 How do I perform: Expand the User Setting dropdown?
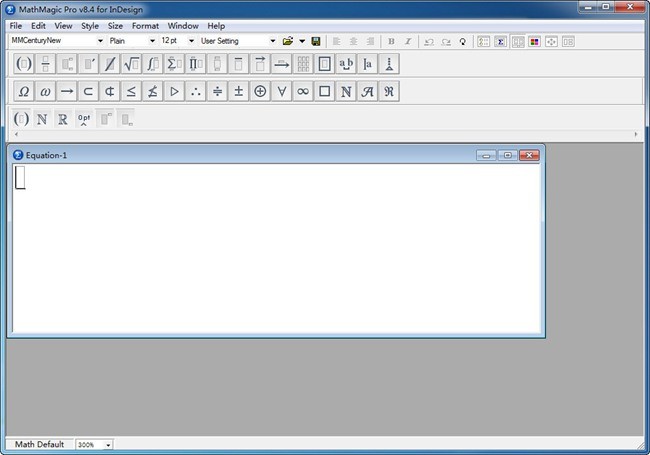[272, 41]
